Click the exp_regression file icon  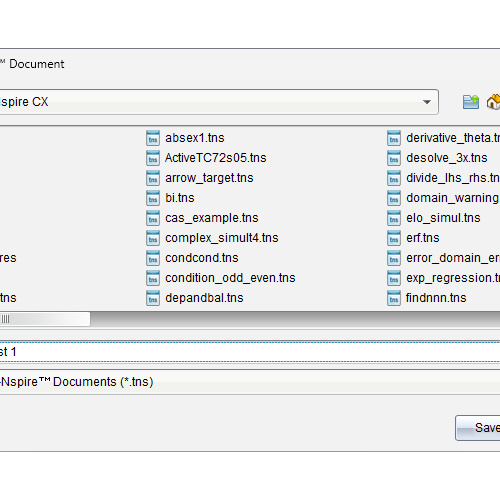coord(394,278)
